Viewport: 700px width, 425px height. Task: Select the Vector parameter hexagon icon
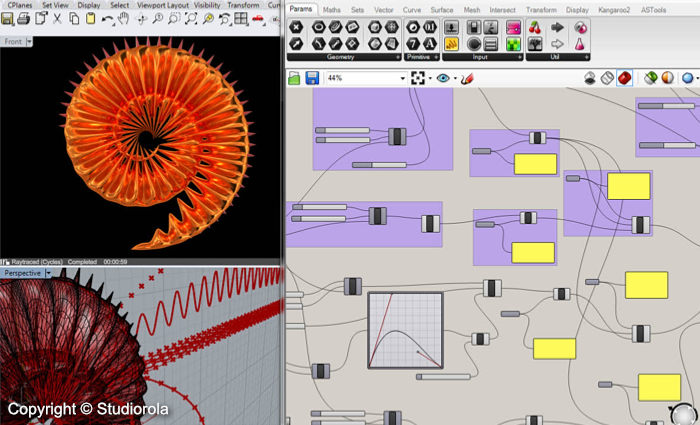coord(296,43)
